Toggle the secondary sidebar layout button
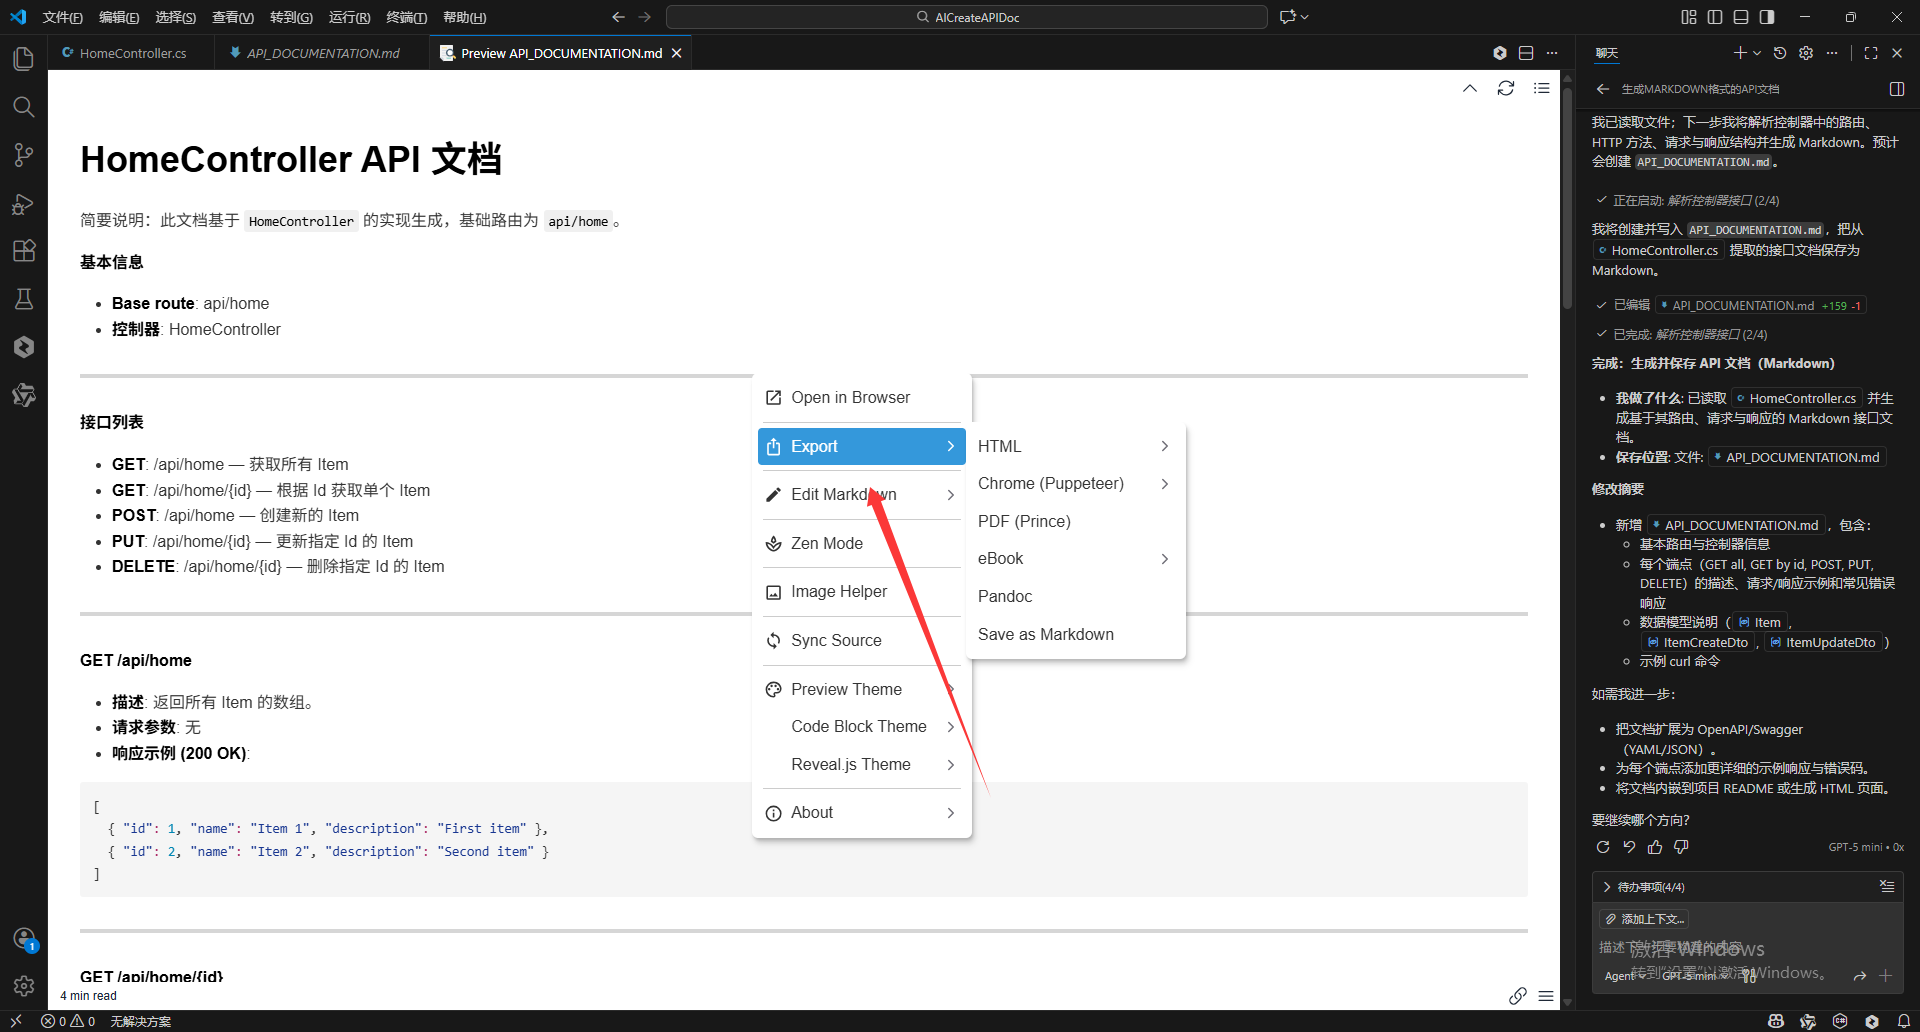Image resolution: width=1920 pixels, height=1032 pixels. [1767, 17]
